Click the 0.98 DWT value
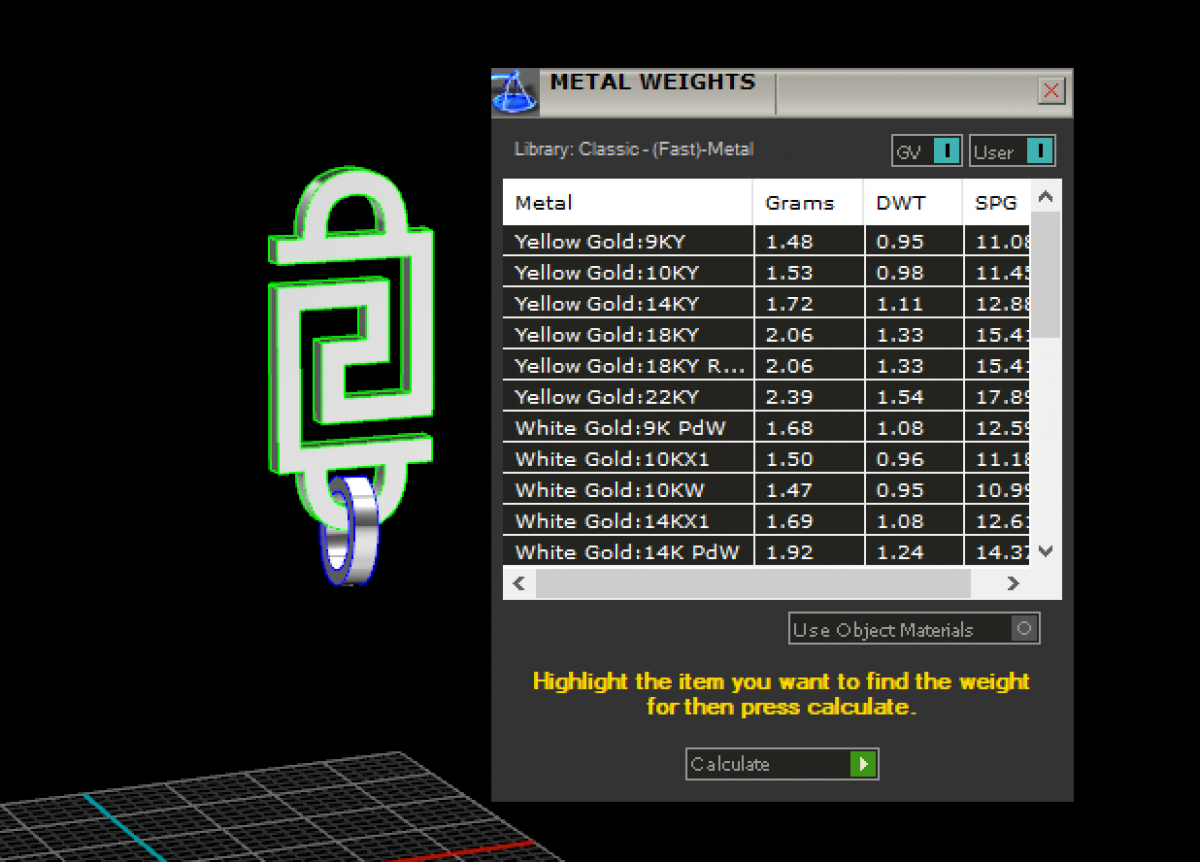 tap(900, 272)
